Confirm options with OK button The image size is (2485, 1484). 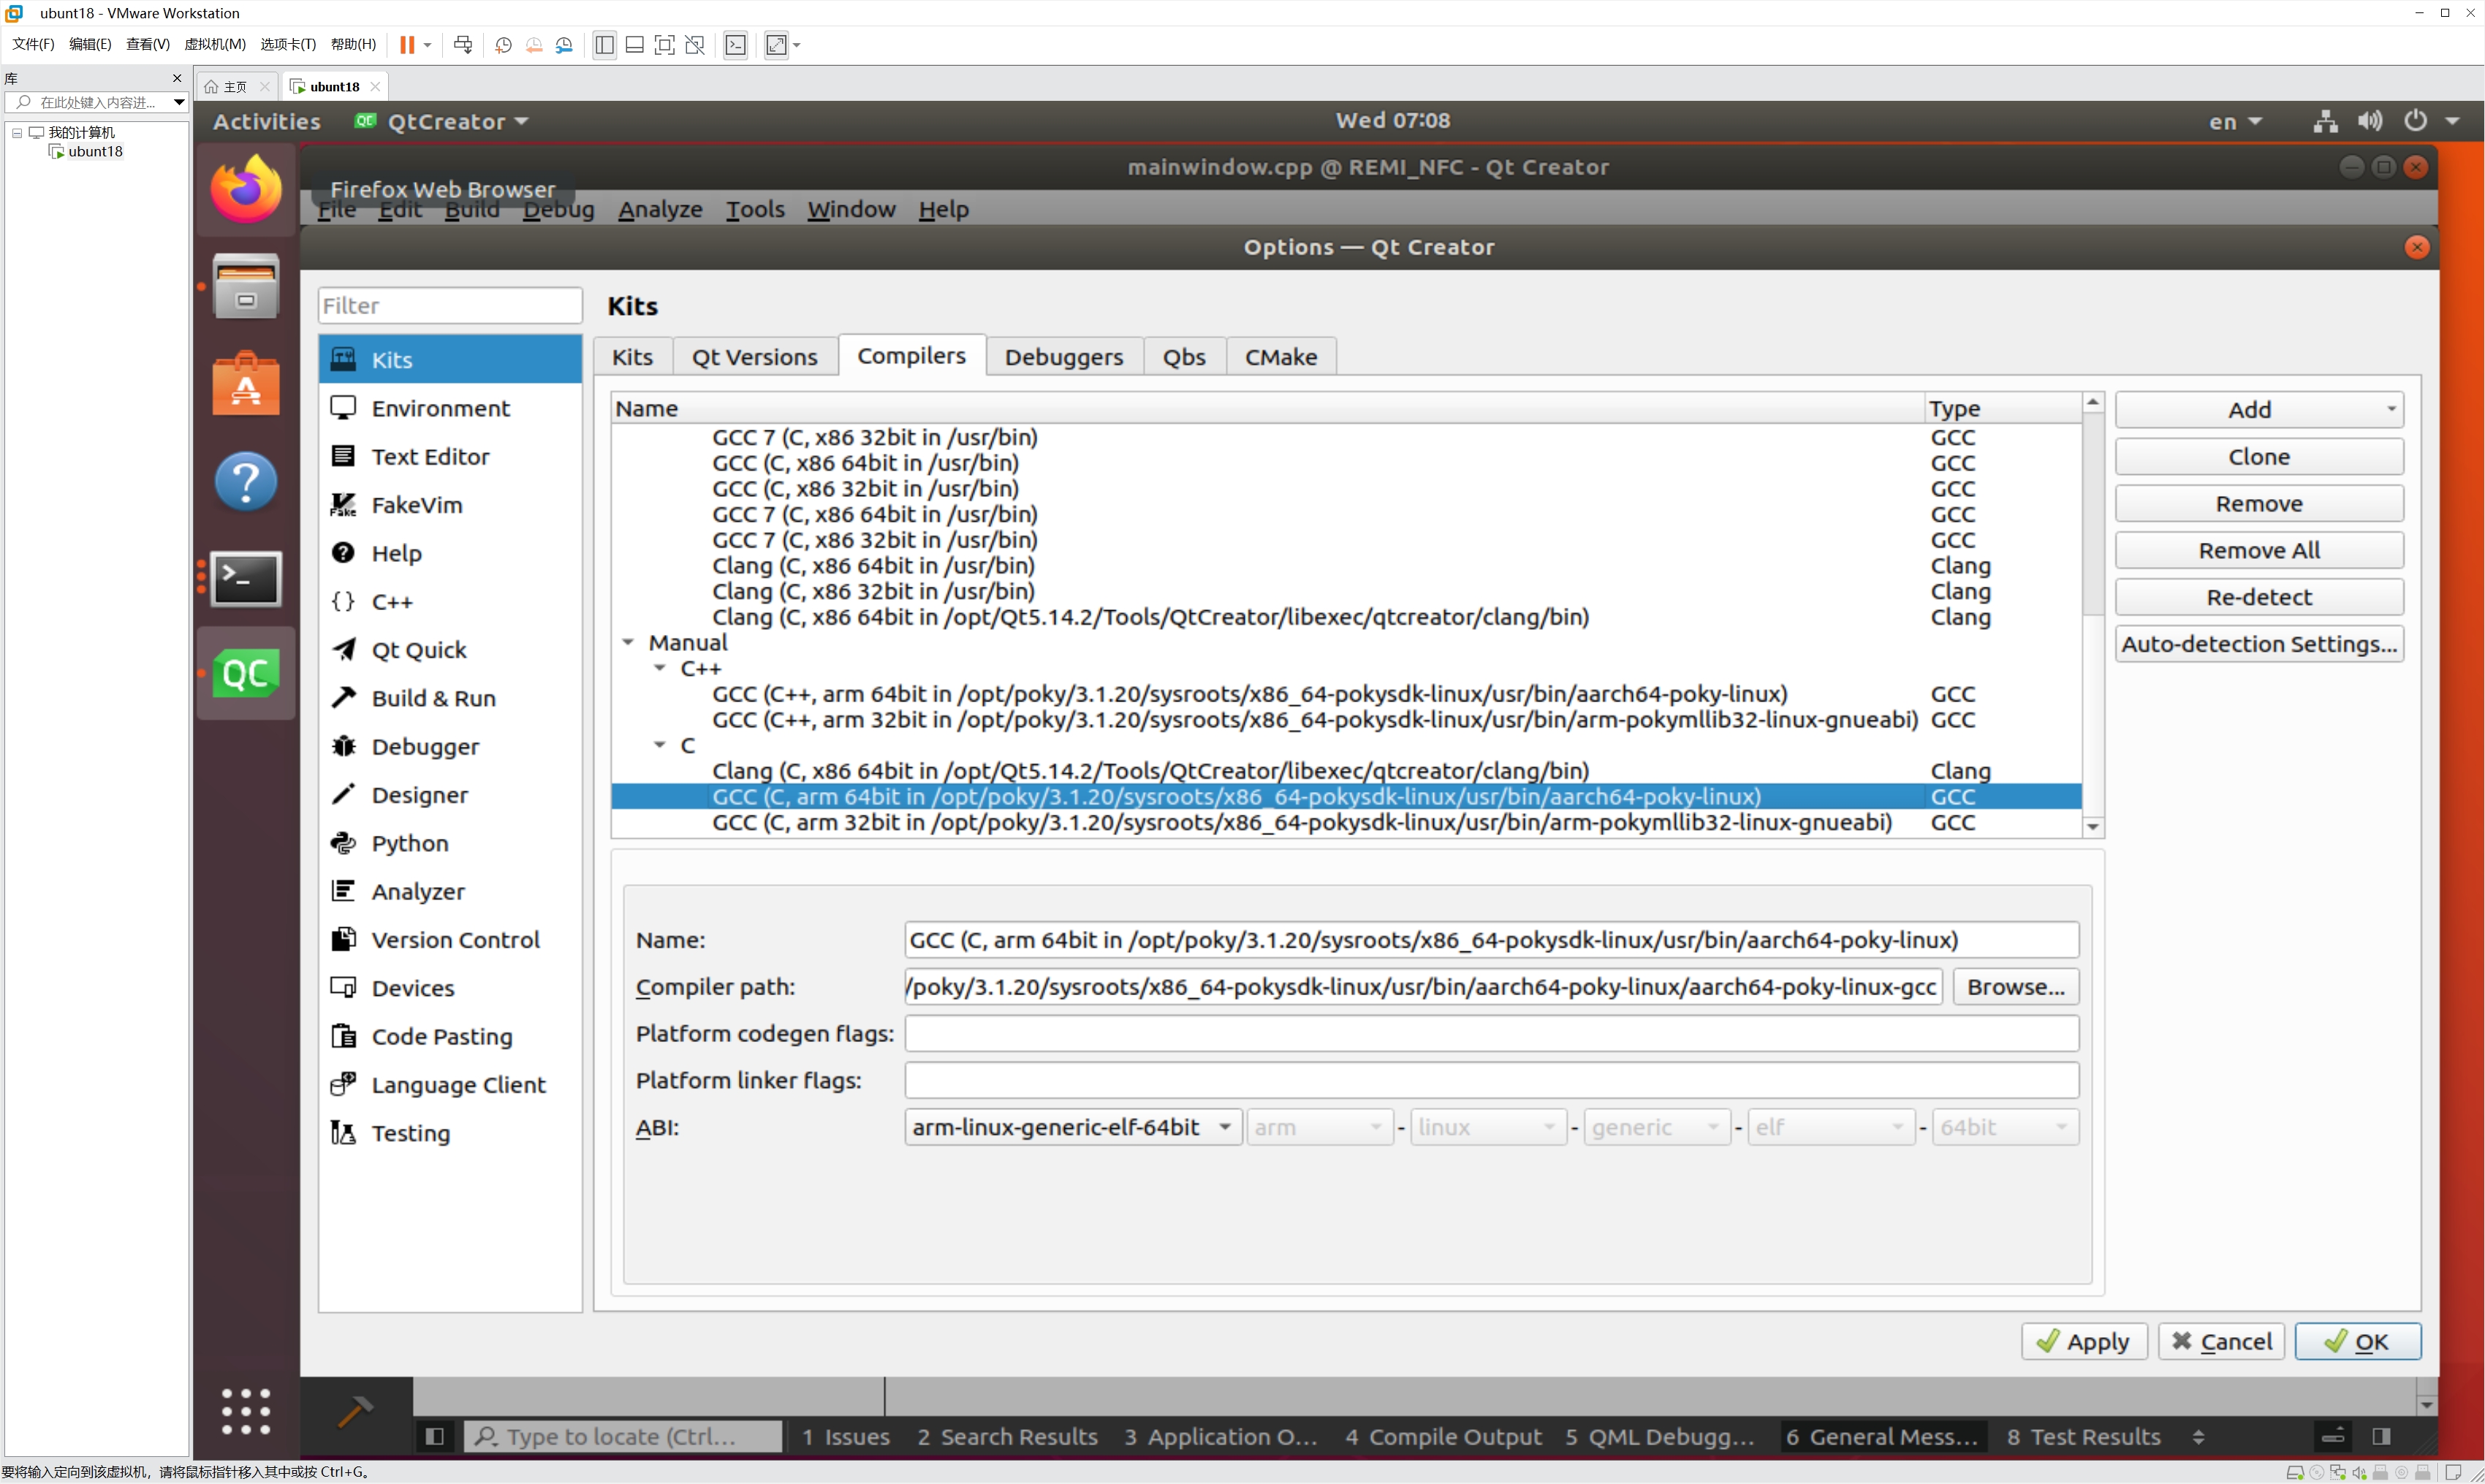[2357, 1342]
